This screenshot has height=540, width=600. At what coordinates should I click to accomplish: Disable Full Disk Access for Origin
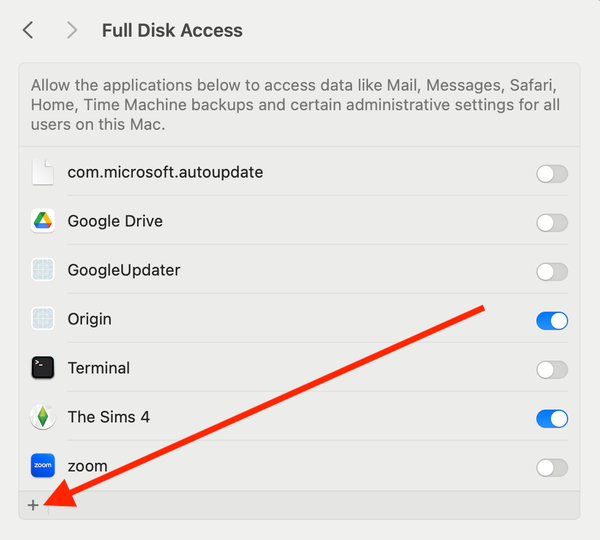[x=551, y=321]
